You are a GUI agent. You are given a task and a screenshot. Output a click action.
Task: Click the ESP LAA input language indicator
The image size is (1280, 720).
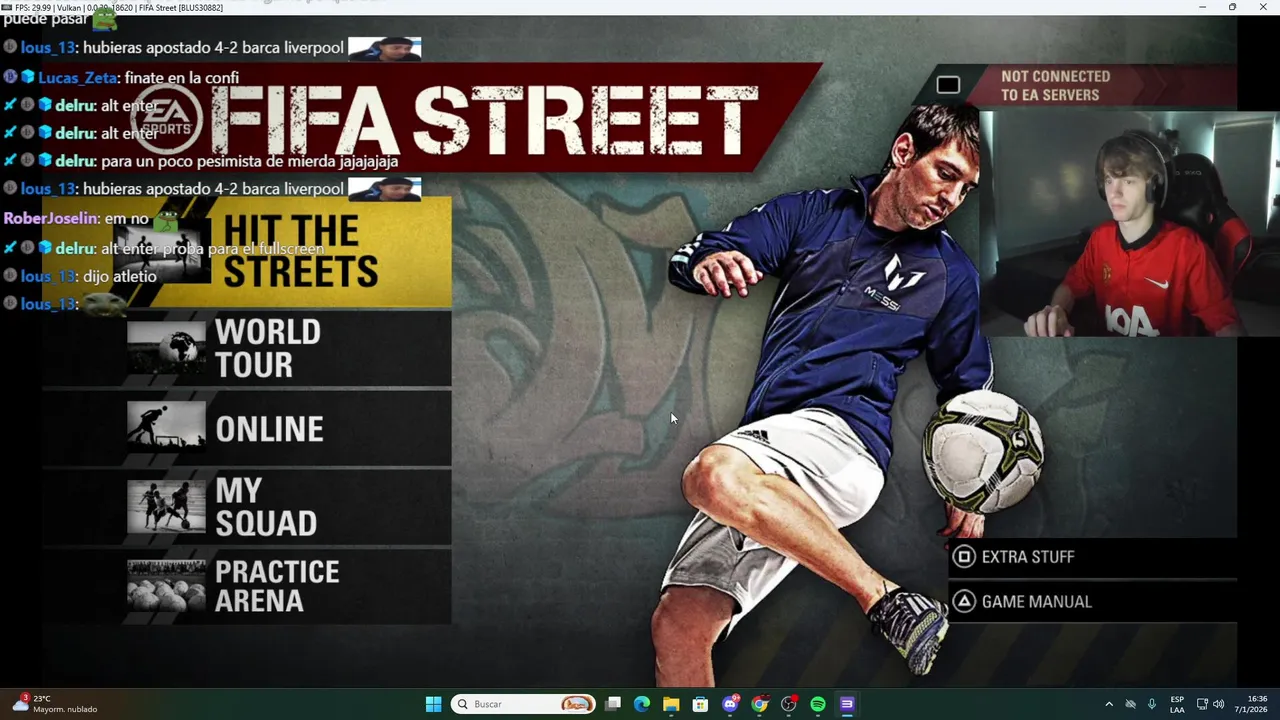(1177, 704)
